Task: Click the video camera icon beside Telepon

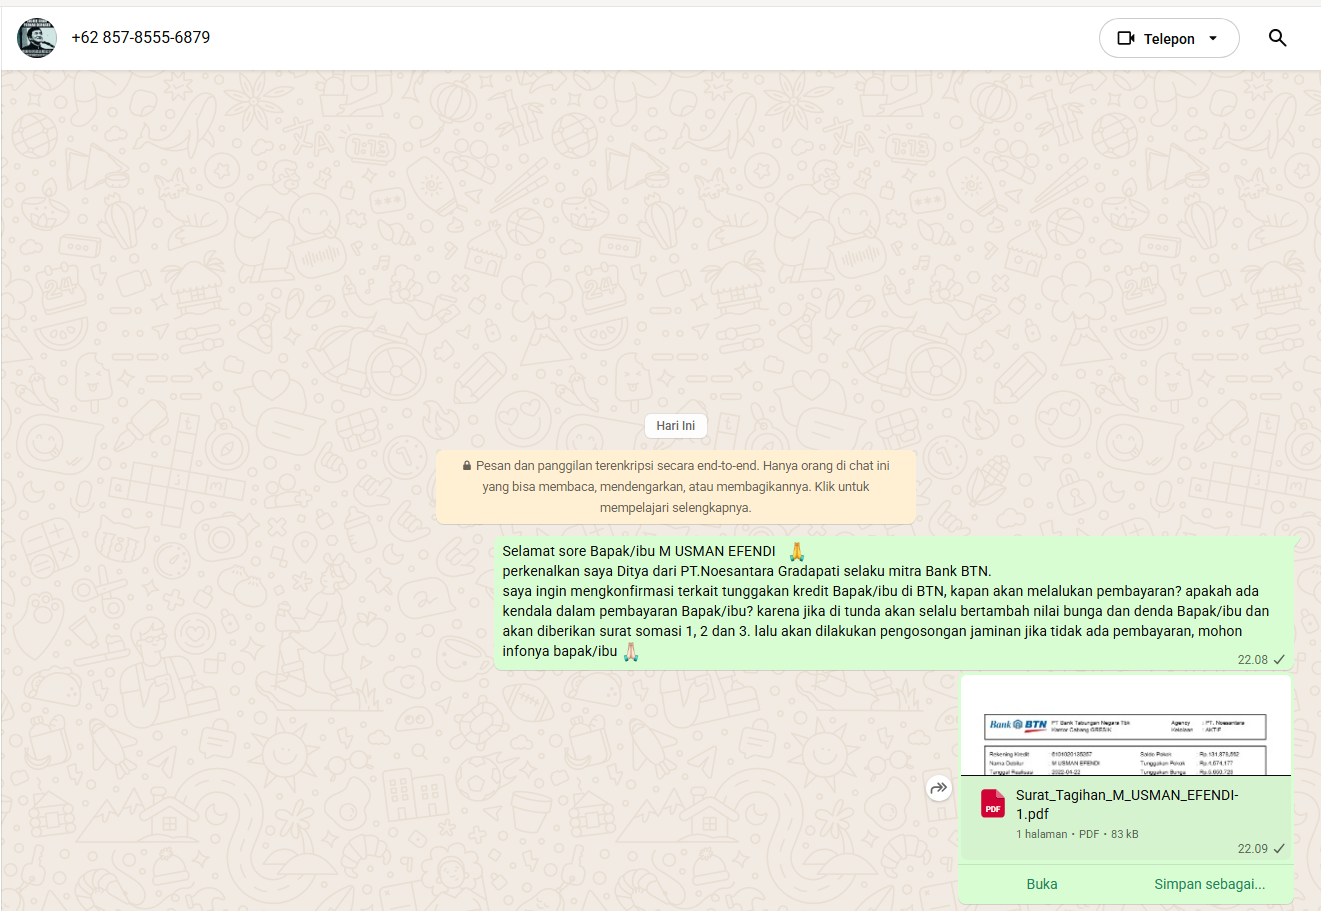Action: tap(1126, 38)
